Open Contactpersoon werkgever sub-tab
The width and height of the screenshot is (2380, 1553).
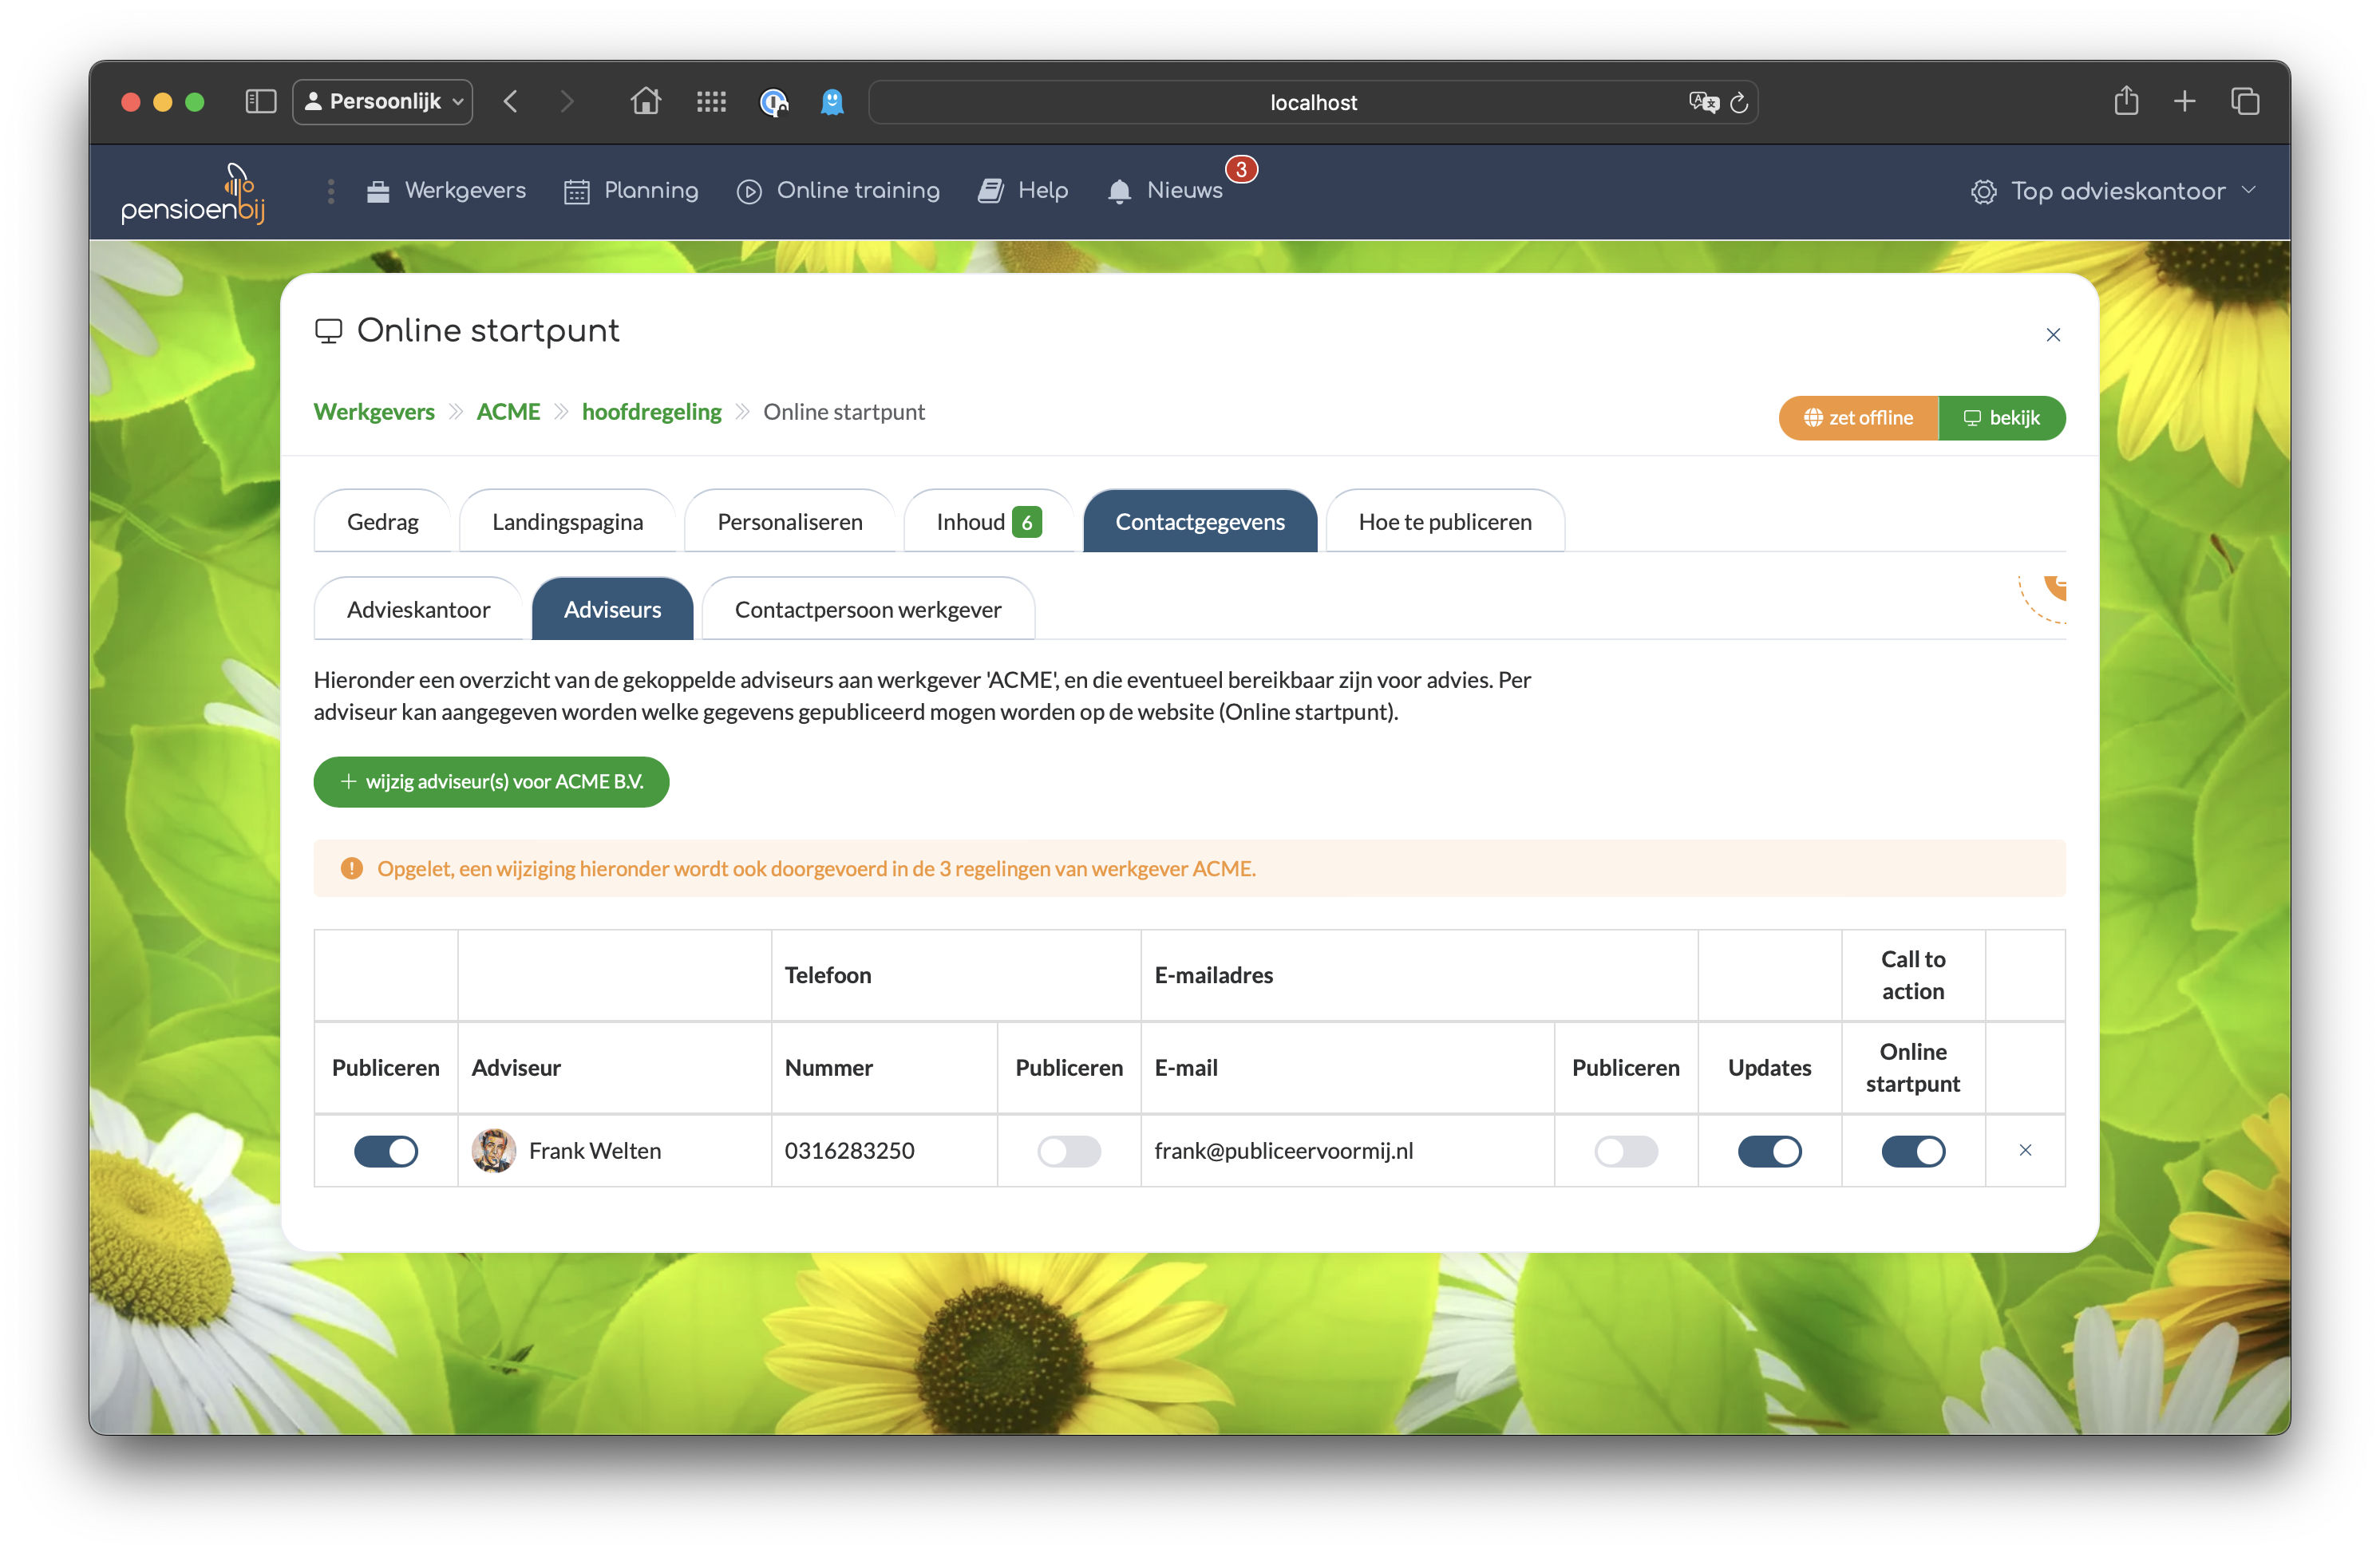click(867, 609)
